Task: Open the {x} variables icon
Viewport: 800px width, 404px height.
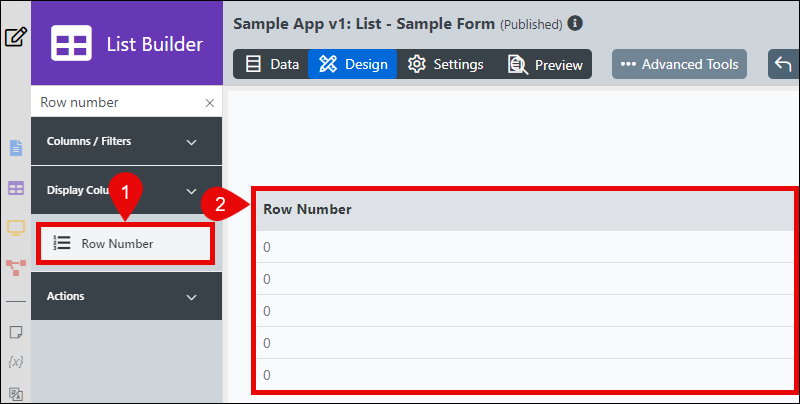Action: pyautogui.click(x=16, y=362)
